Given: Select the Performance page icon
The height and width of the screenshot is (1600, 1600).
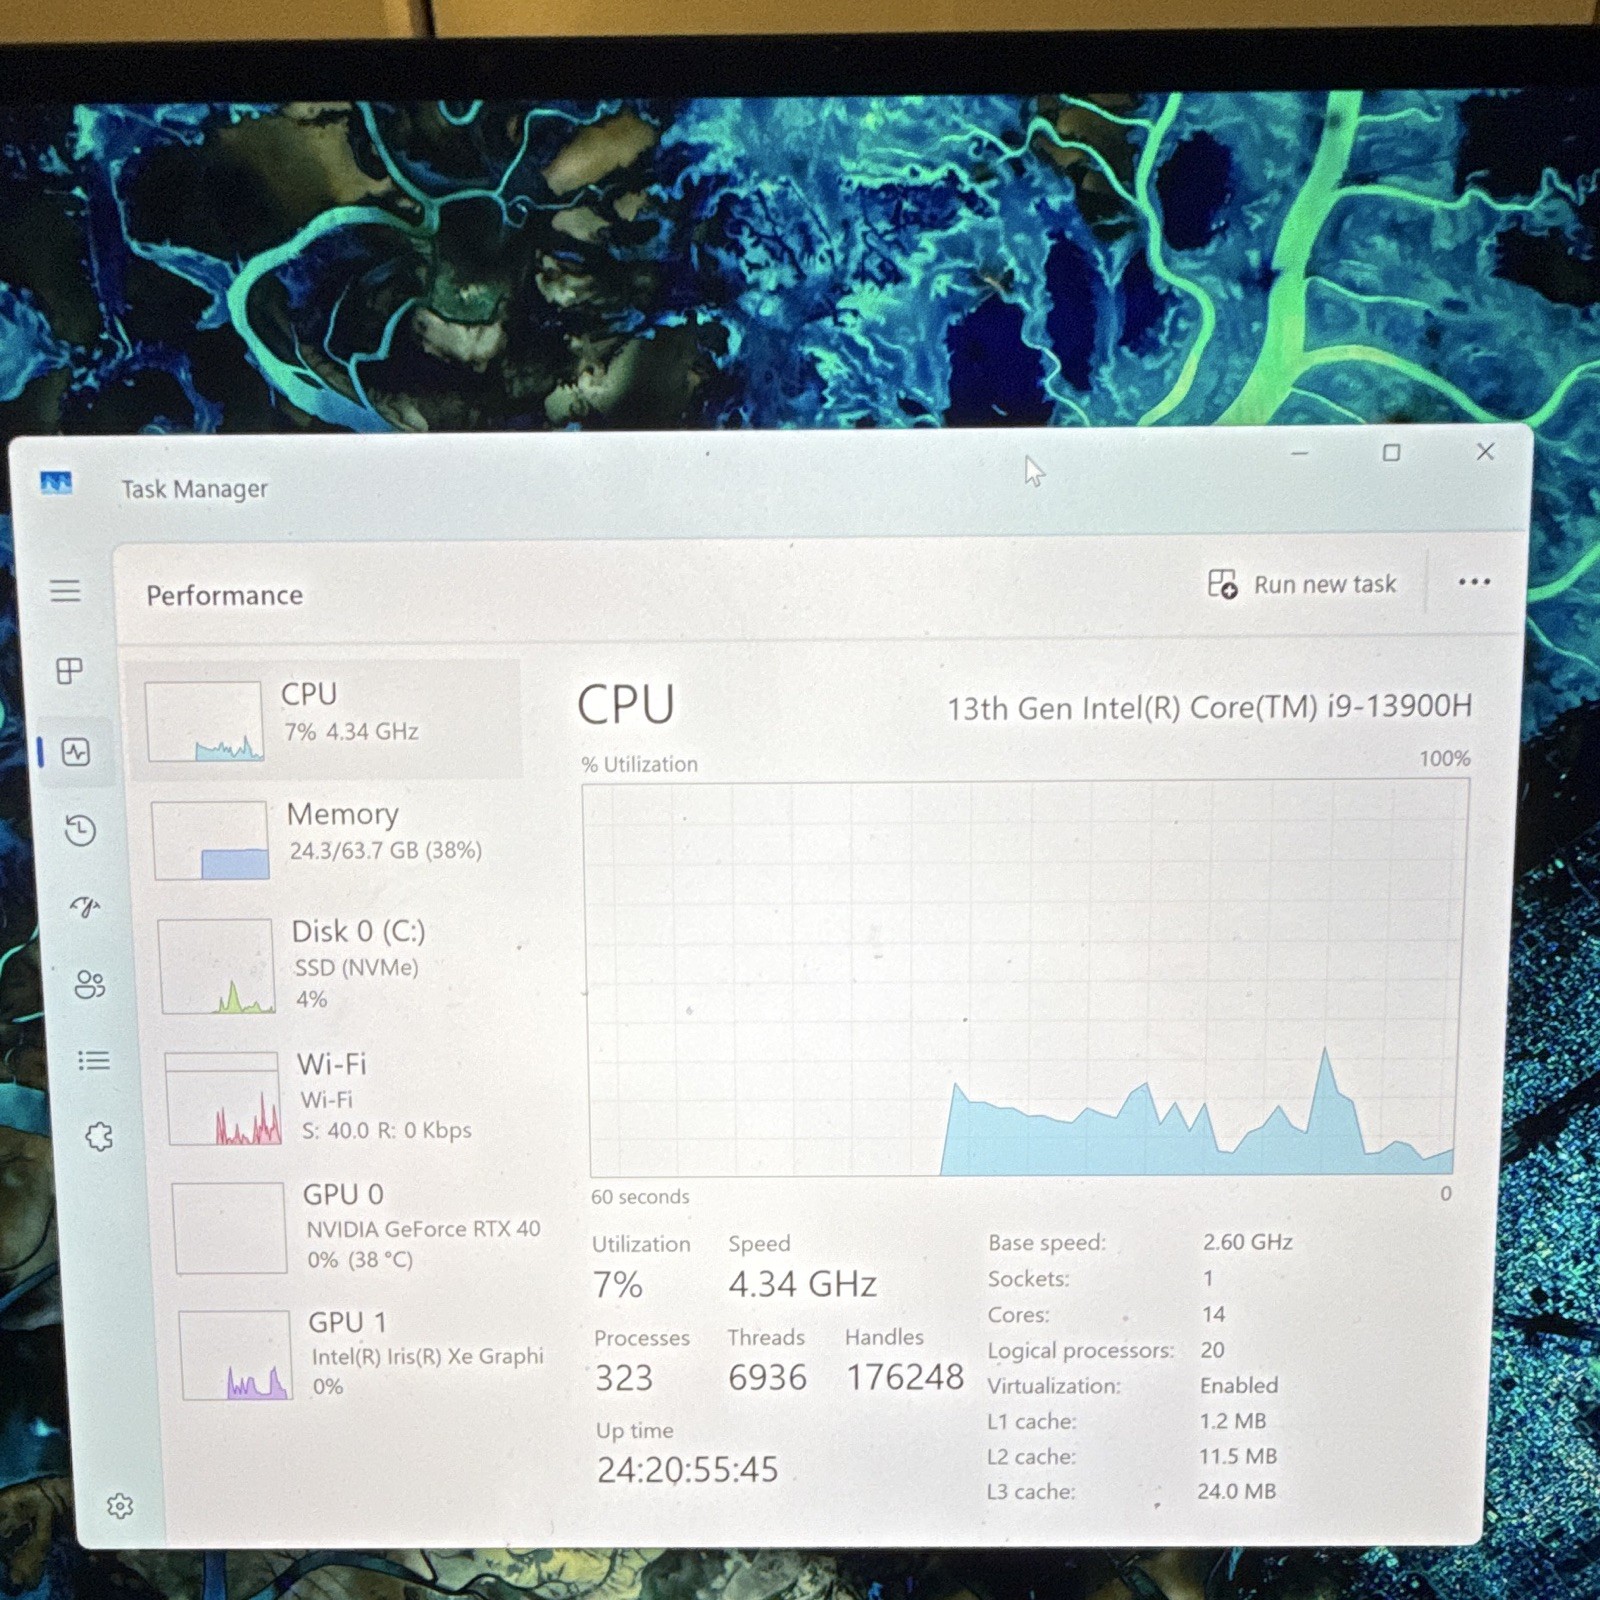Looking at the screenshot, I should 76,751.
